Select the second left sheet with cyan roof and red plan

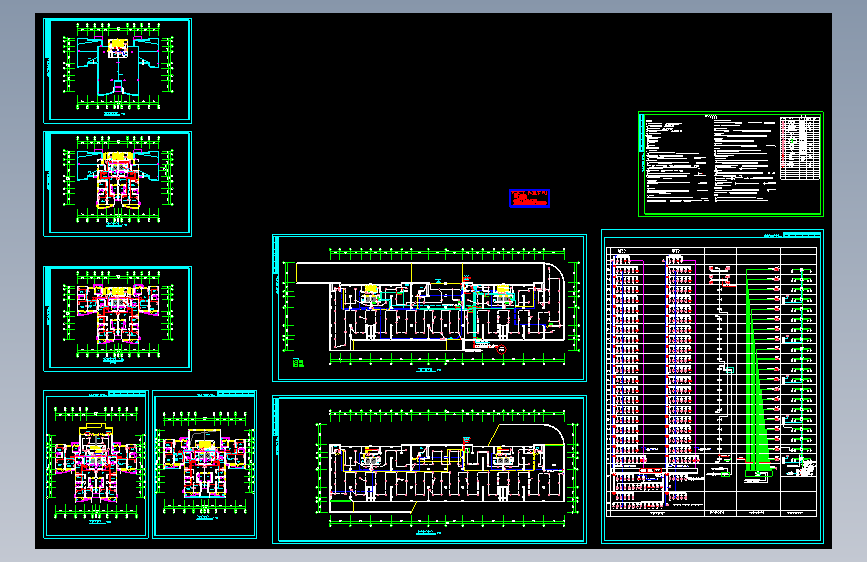117,184
